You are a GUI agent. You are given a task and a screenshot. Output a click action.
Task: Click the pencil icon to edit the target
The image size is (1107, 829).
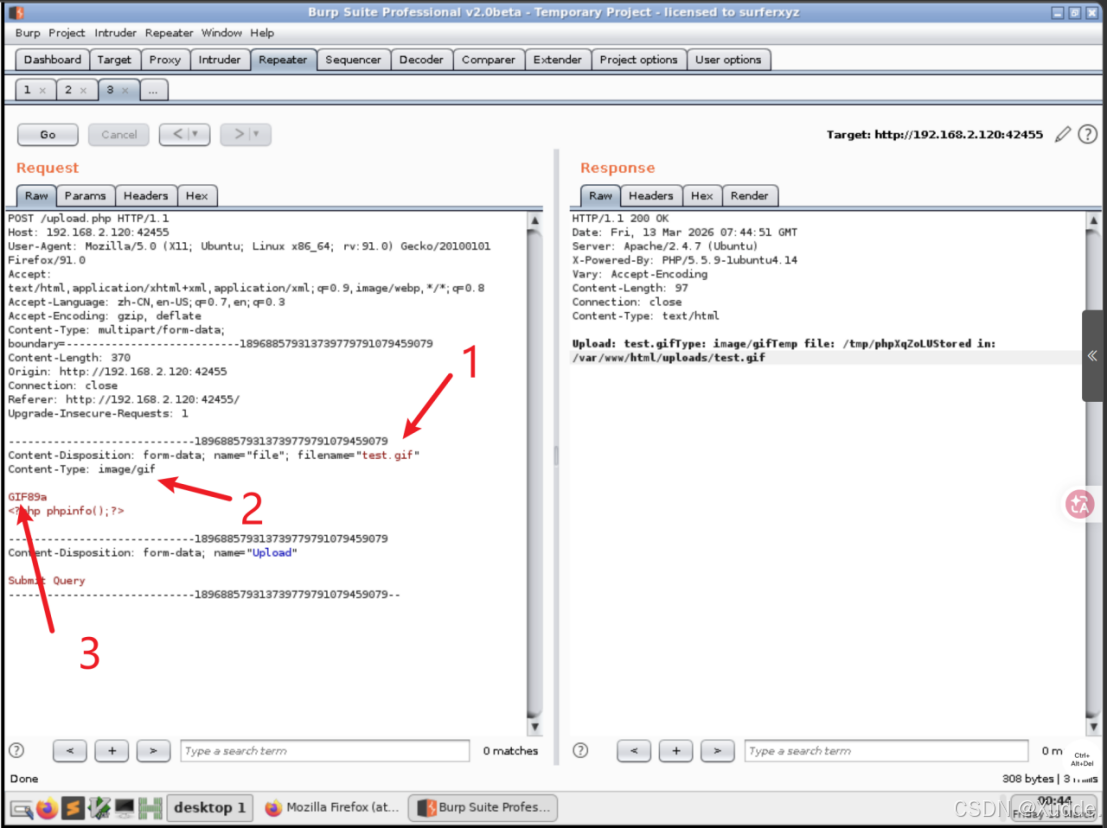[1063, 134]
